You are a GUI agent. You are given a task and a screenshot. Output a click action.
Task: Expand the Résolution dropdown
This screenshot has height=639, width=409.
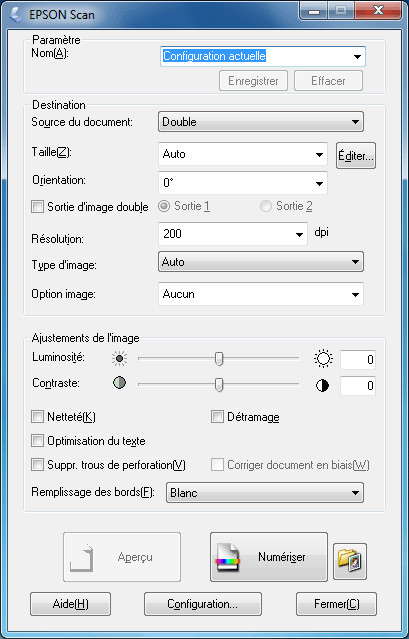point(233,234)
